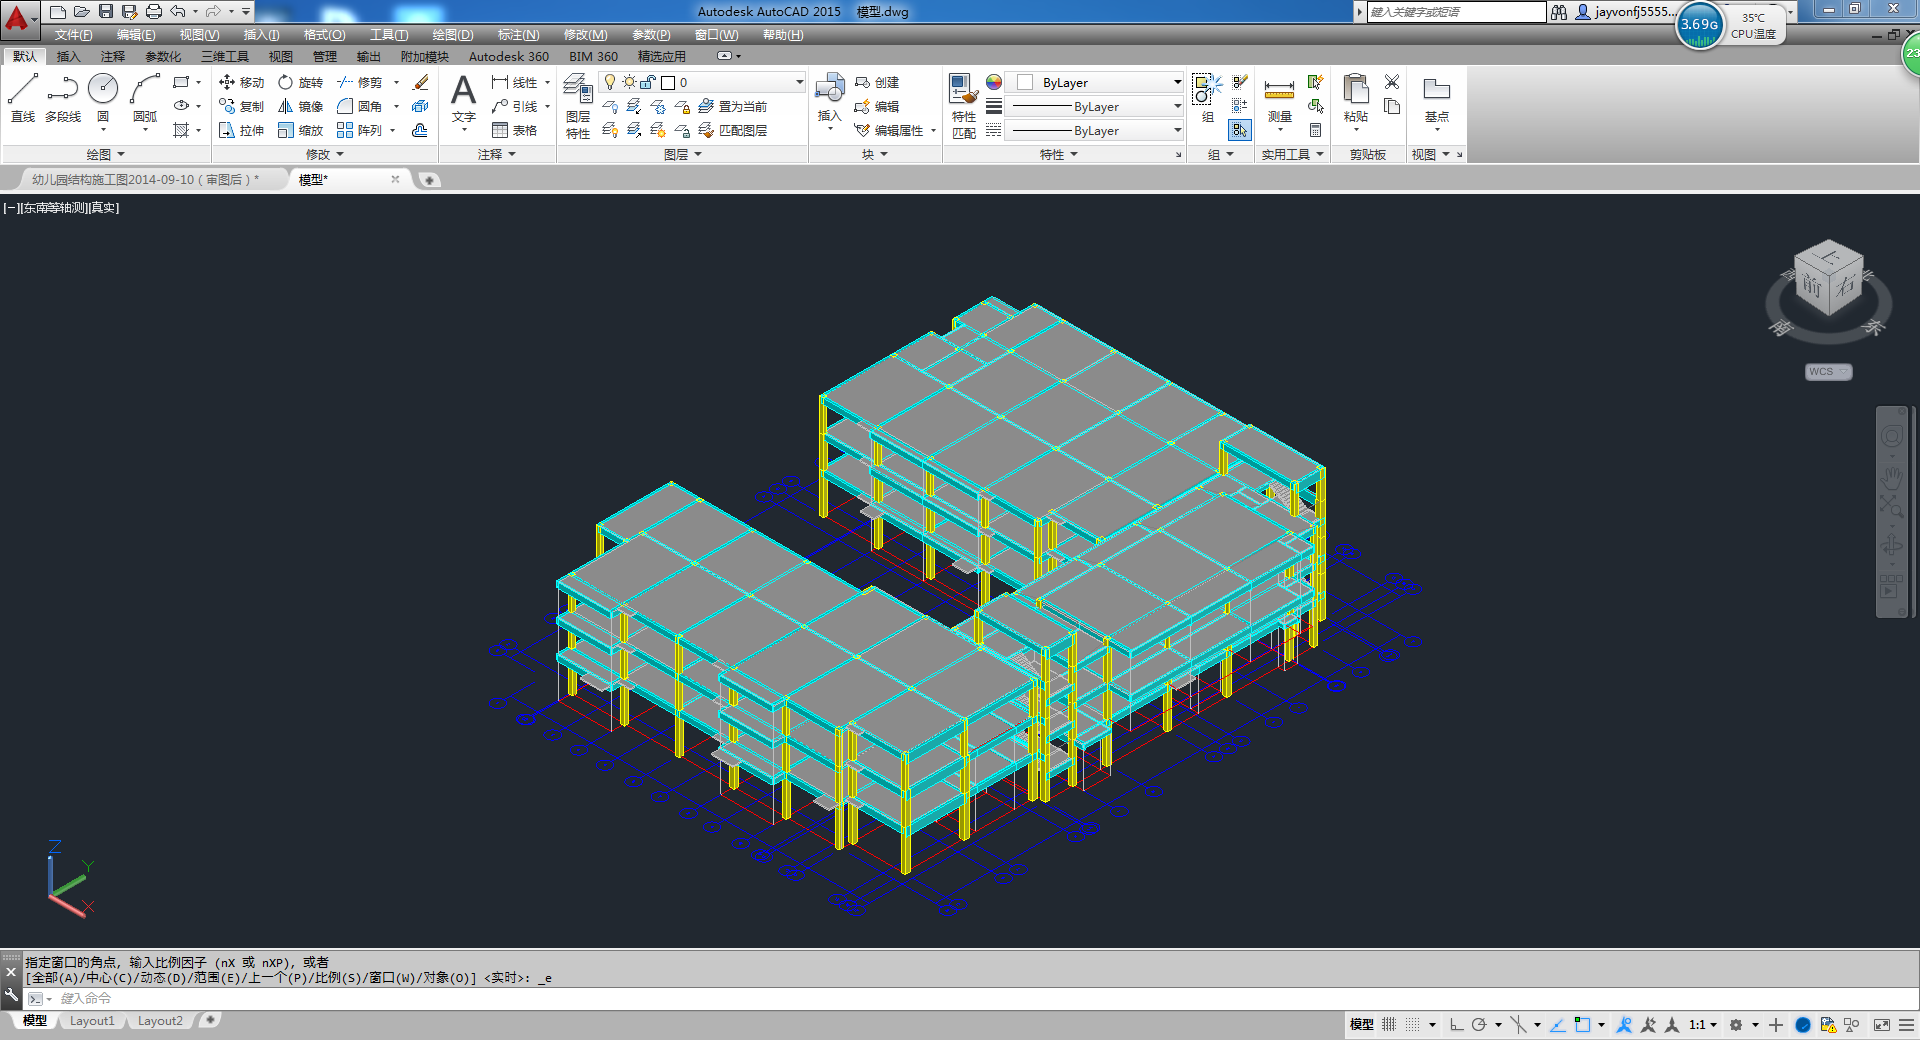
Task: Open Layer Properties (图层特性) manager
Action: (578, 105)
